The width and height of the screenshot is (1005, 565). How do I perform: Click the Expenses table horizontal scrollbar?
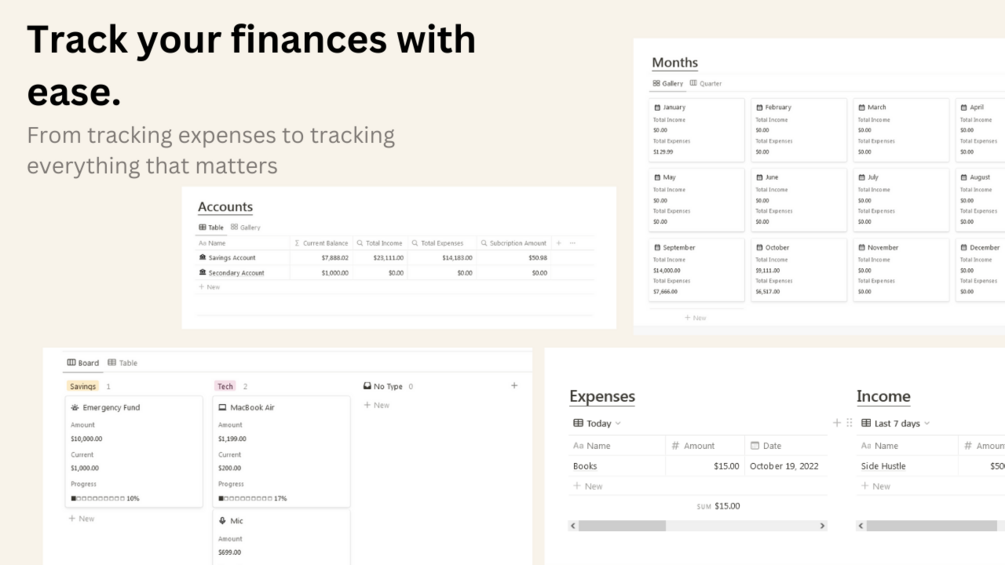621,525
